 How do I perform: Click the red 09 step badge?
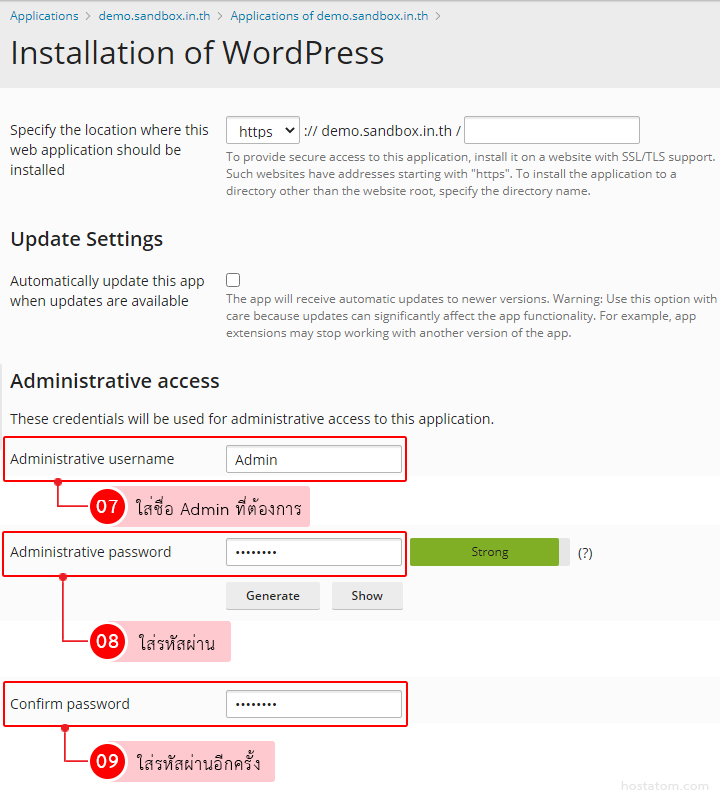click(107, 762)
